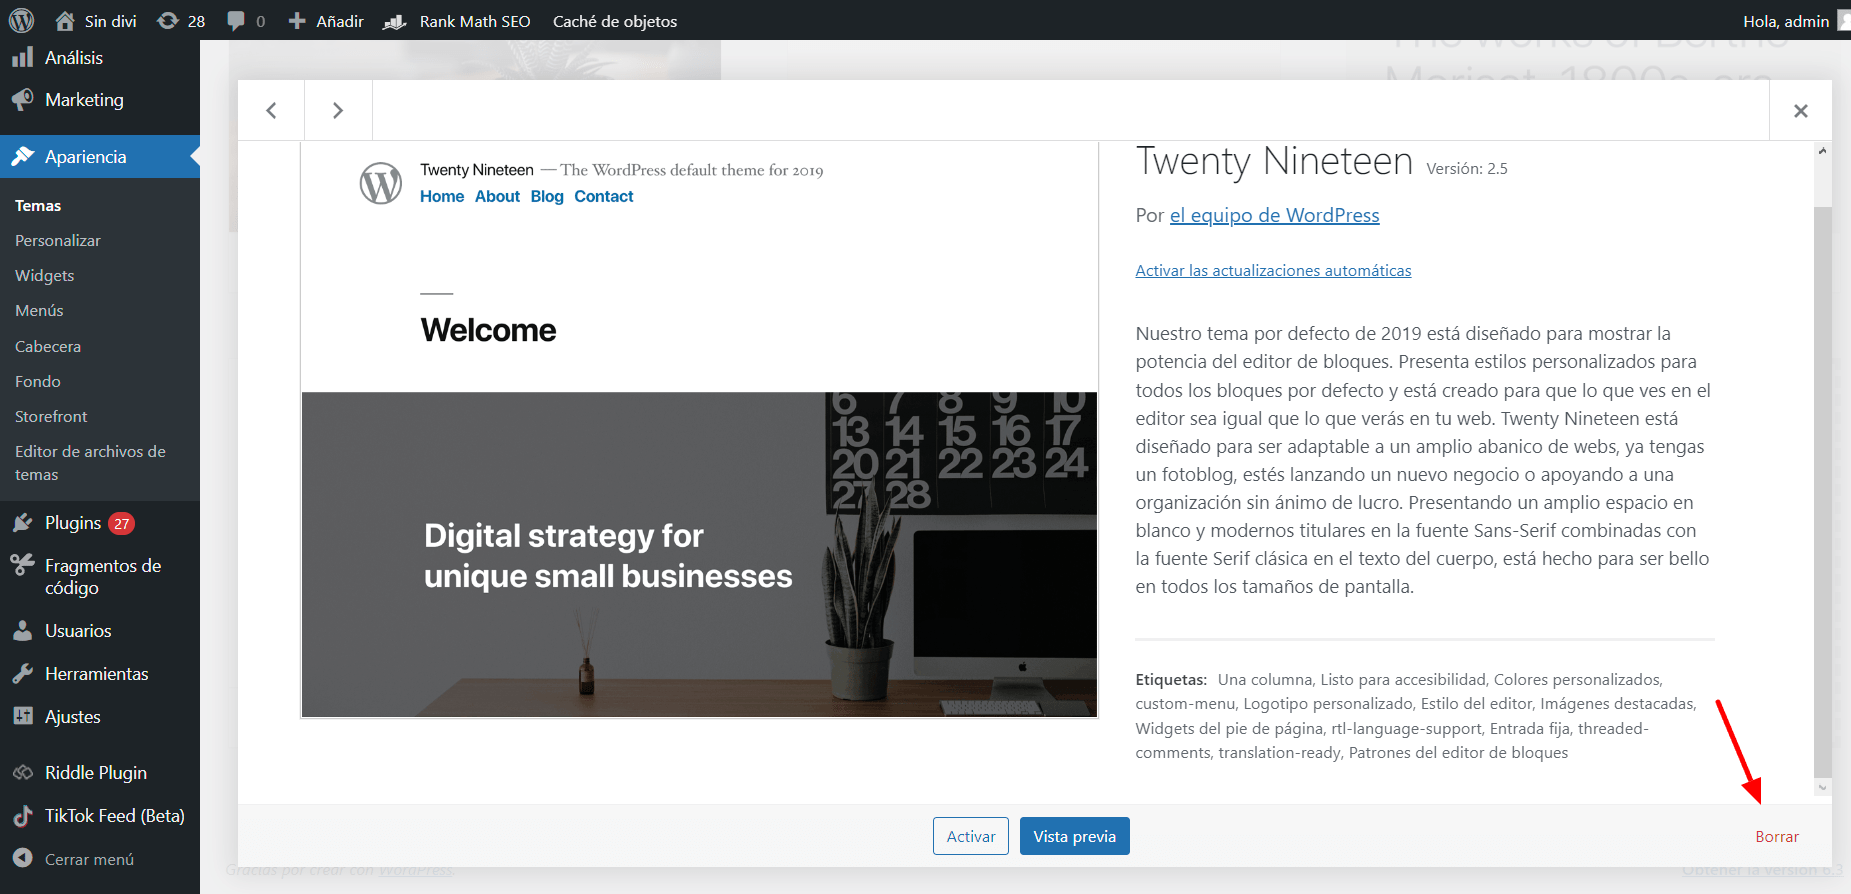The width and height of the screenshot is (1851, 894).
Task: Open Plugins menu with 27 badge
Action: click(x=100, y=523)
